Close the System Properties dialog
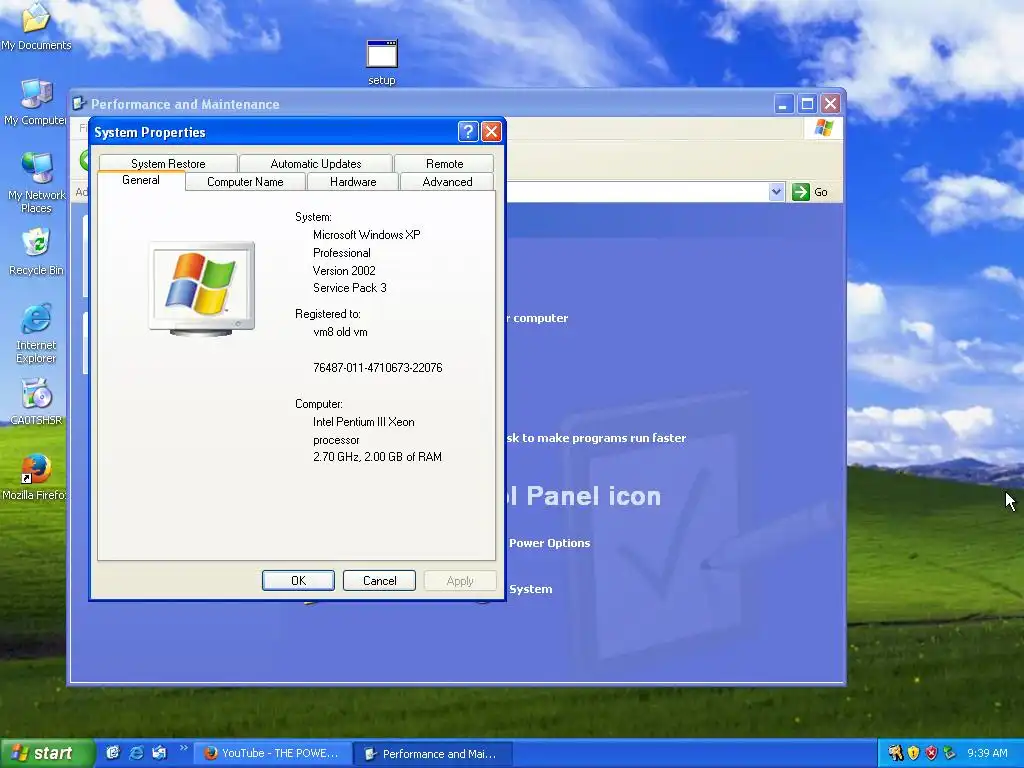 click(x=491, y=132)
